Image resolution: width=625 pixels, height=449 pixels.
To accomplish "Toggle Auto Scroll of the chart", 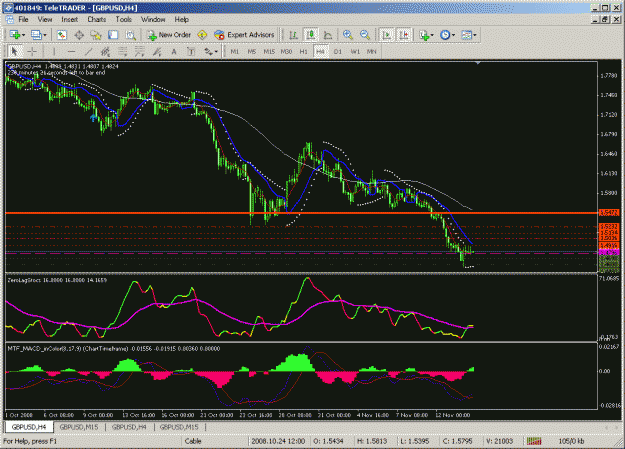I will click(386, 35).
